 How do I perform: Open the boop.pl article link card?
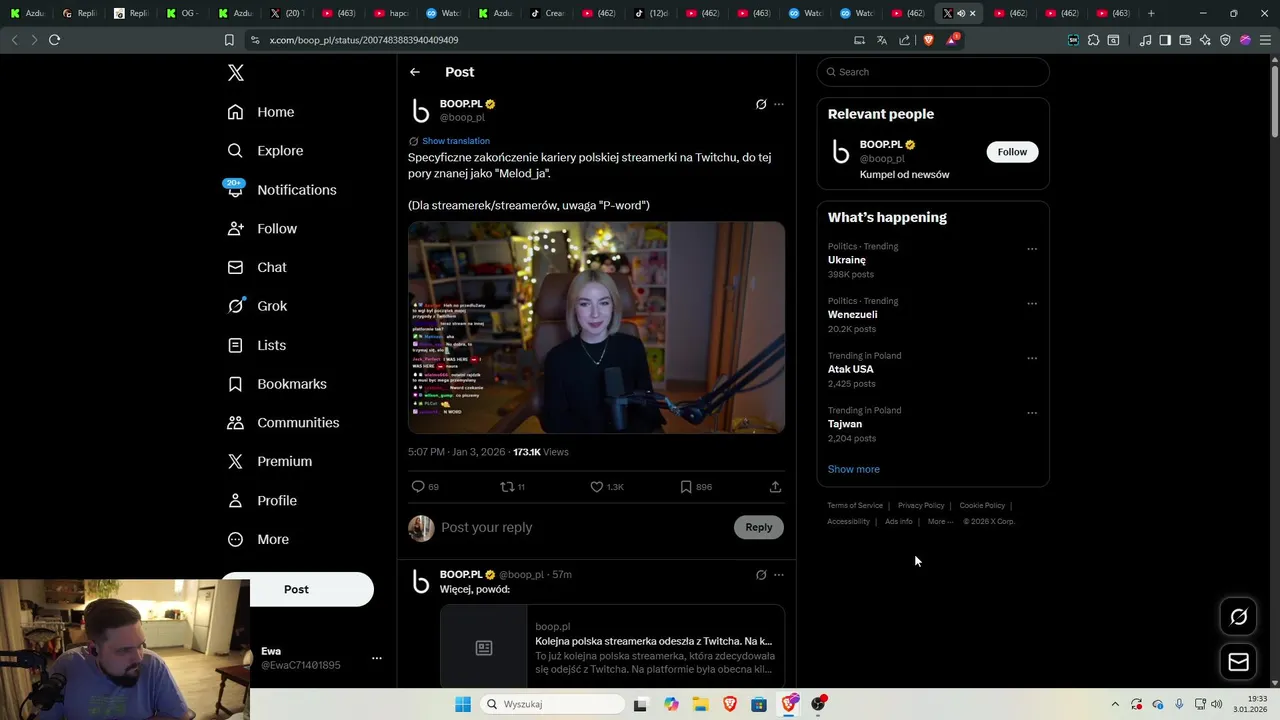tap(612, 646)
